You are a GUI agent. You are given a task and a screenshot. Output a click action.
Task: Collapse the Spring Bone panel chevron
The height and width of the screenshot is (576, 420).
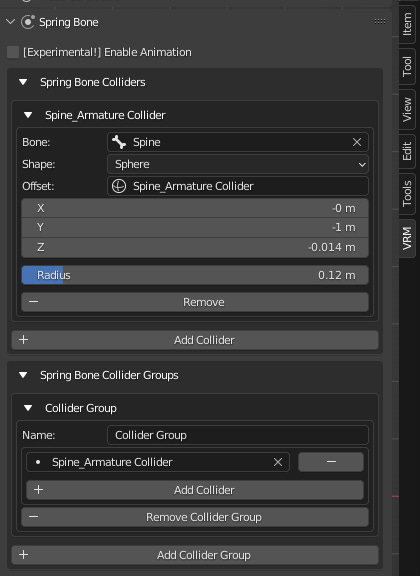coord(11,22)
